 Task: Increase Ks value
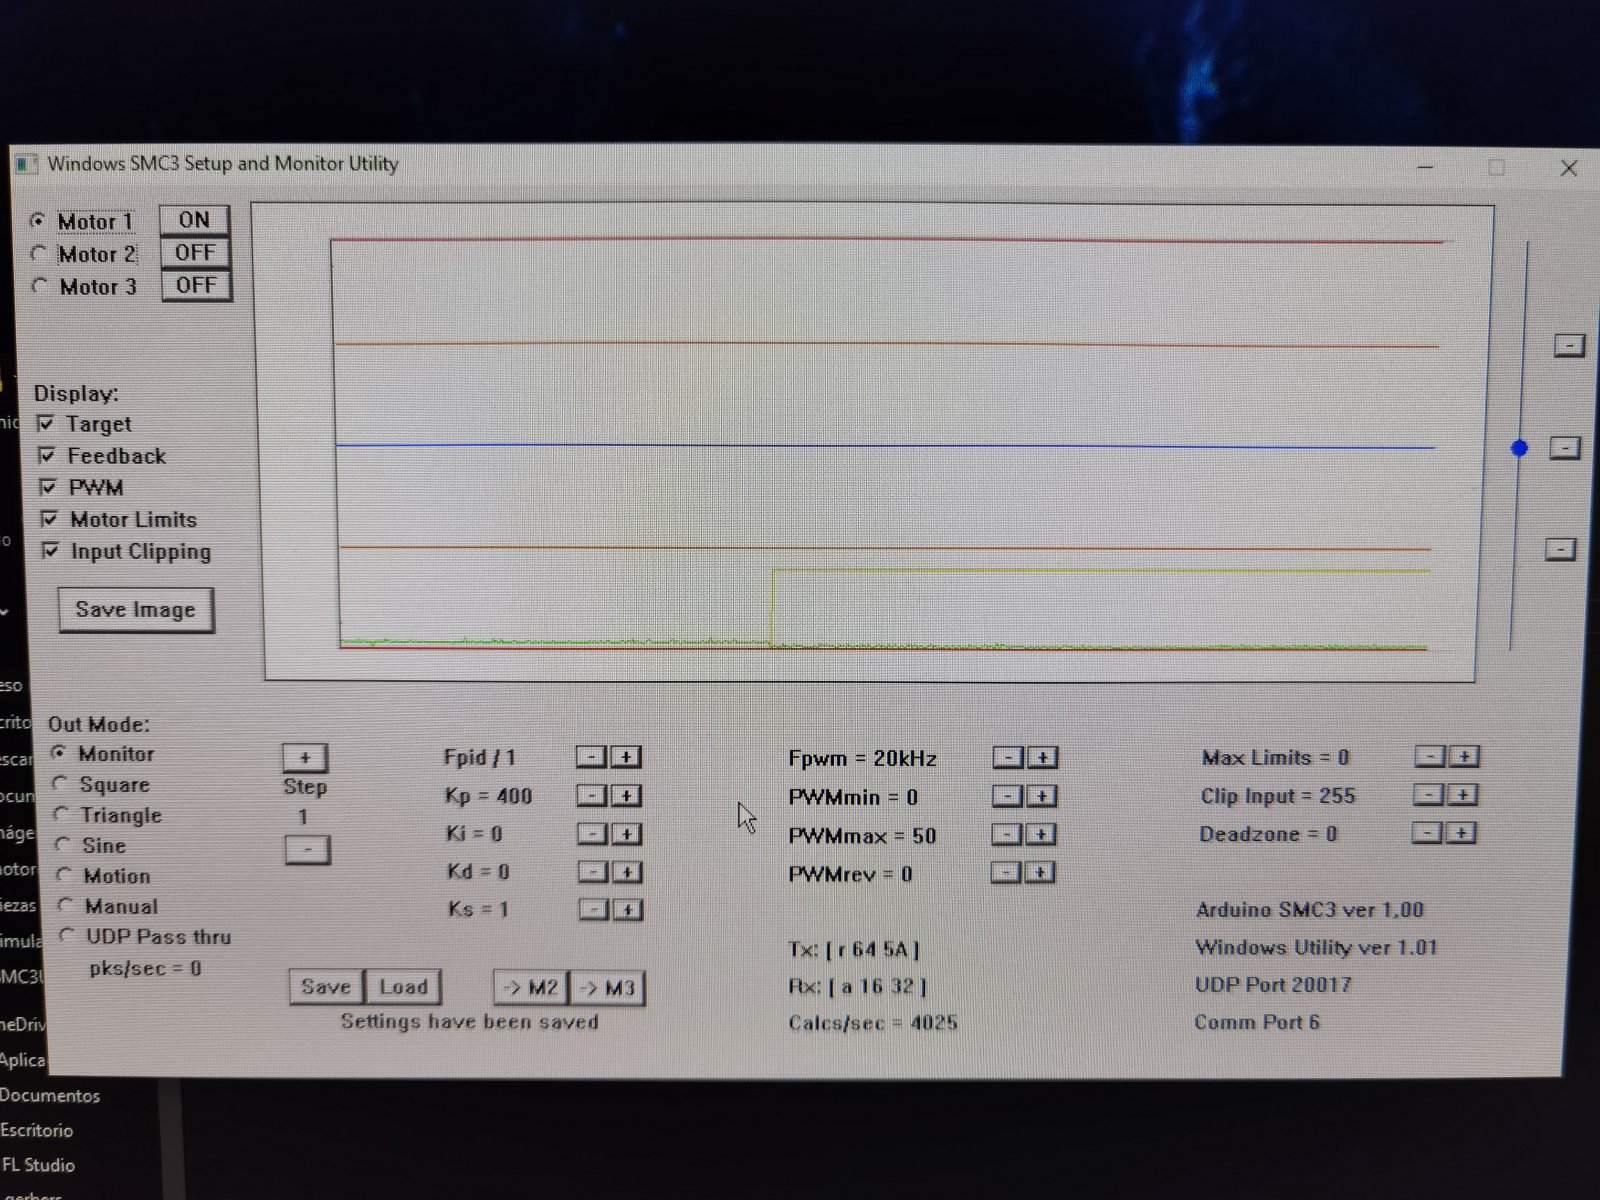[628, 909]
